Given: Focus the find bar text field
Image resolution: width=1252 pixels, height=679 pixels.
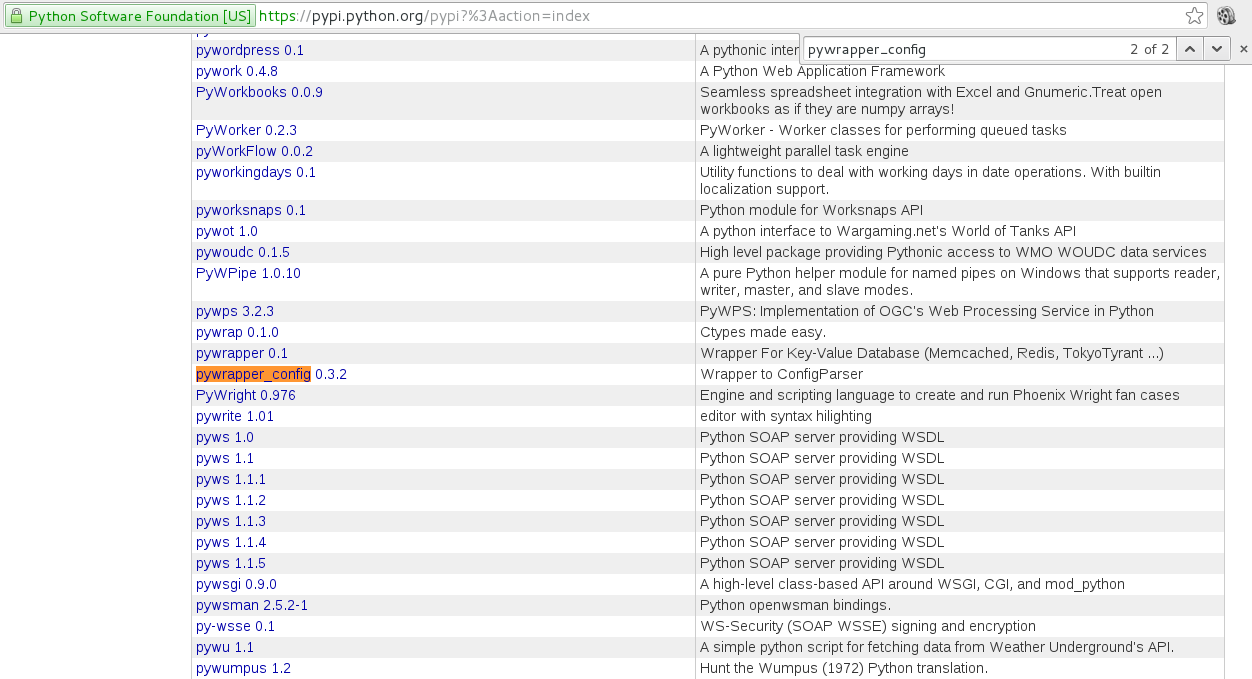Looking at the screenshot, I should [x=960, y=49].
